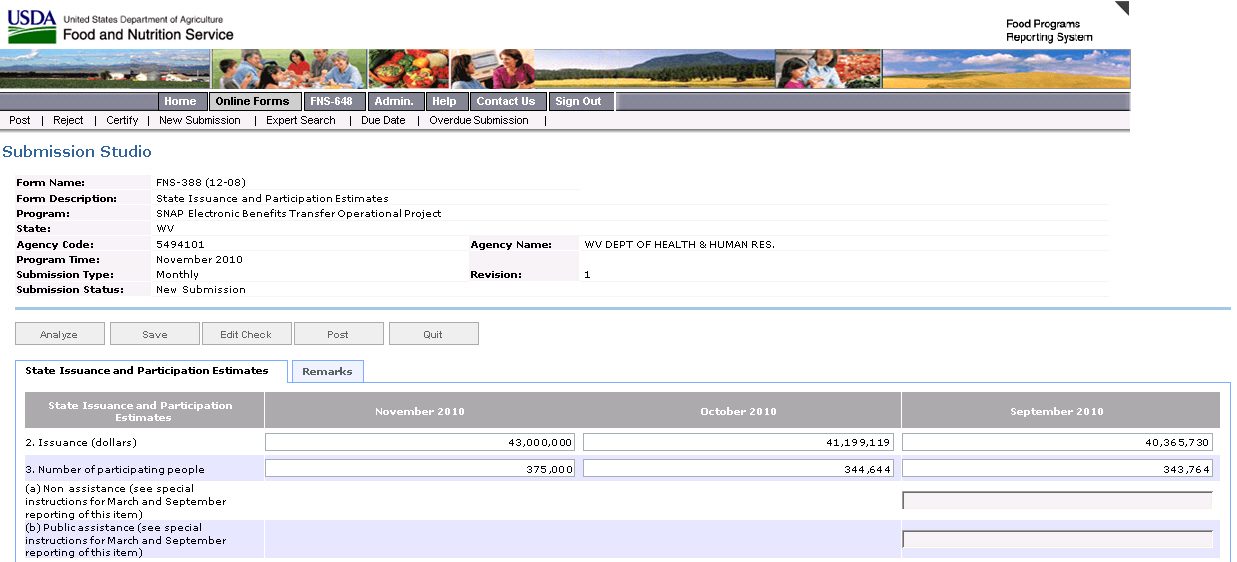Click the Certify submenu link
This screenshot has width=1237, height=562.
(x=122, y=120)
